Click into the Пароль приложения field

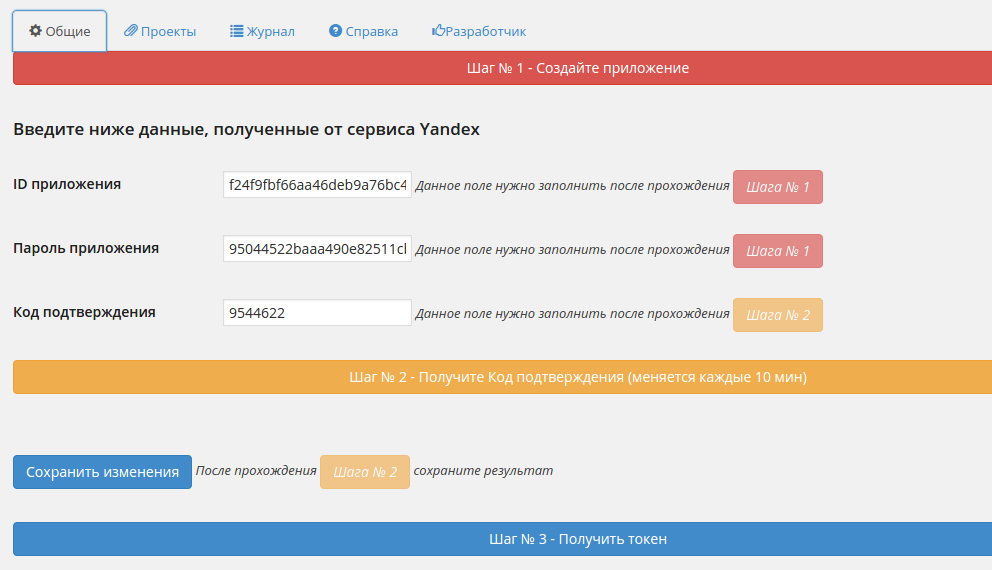(x=317, y=249)
